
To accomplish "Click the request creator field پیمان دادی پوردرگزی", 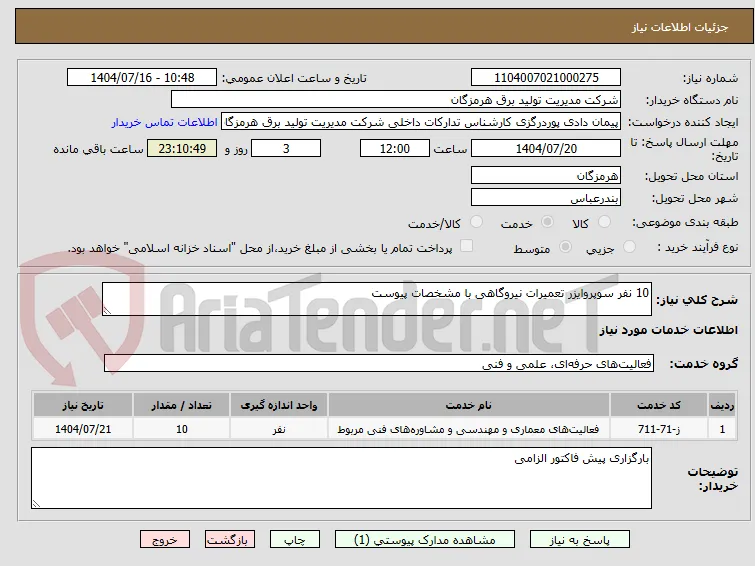I will pyautogui.click(x=421, y=122).
